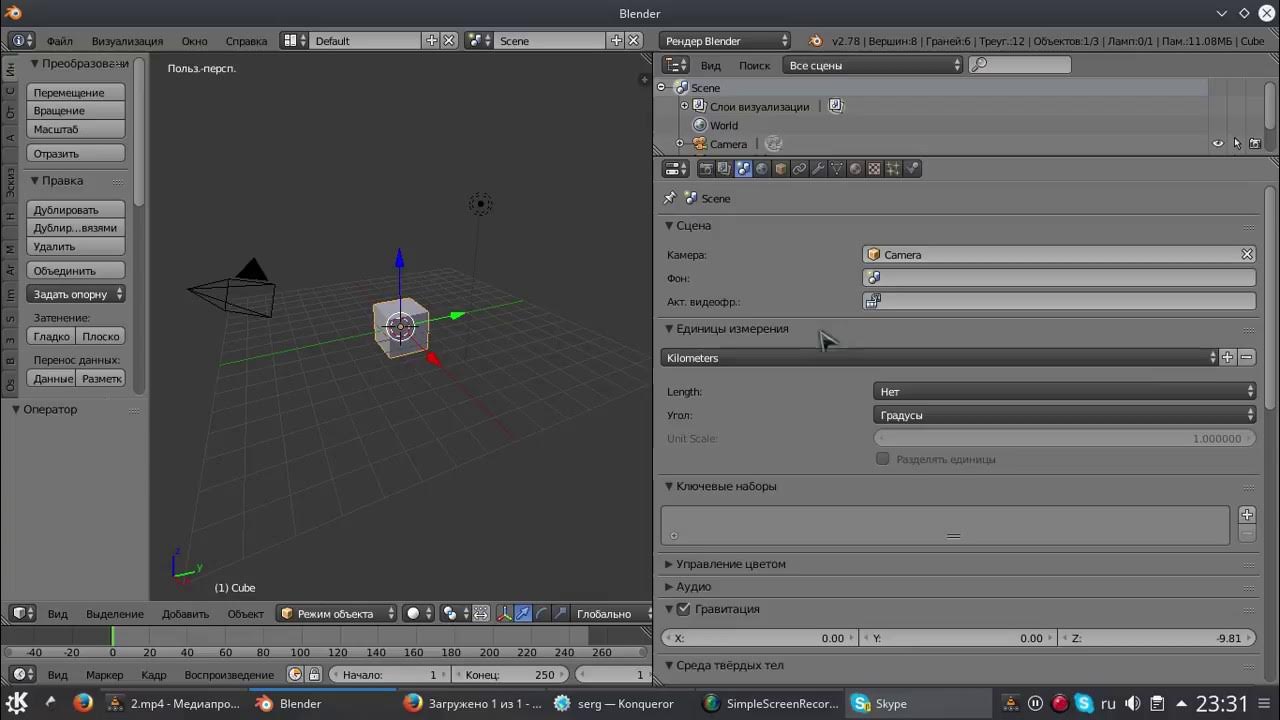Click the Начало frame field showing 1
1280x720 pixels.
click(389, 675)
